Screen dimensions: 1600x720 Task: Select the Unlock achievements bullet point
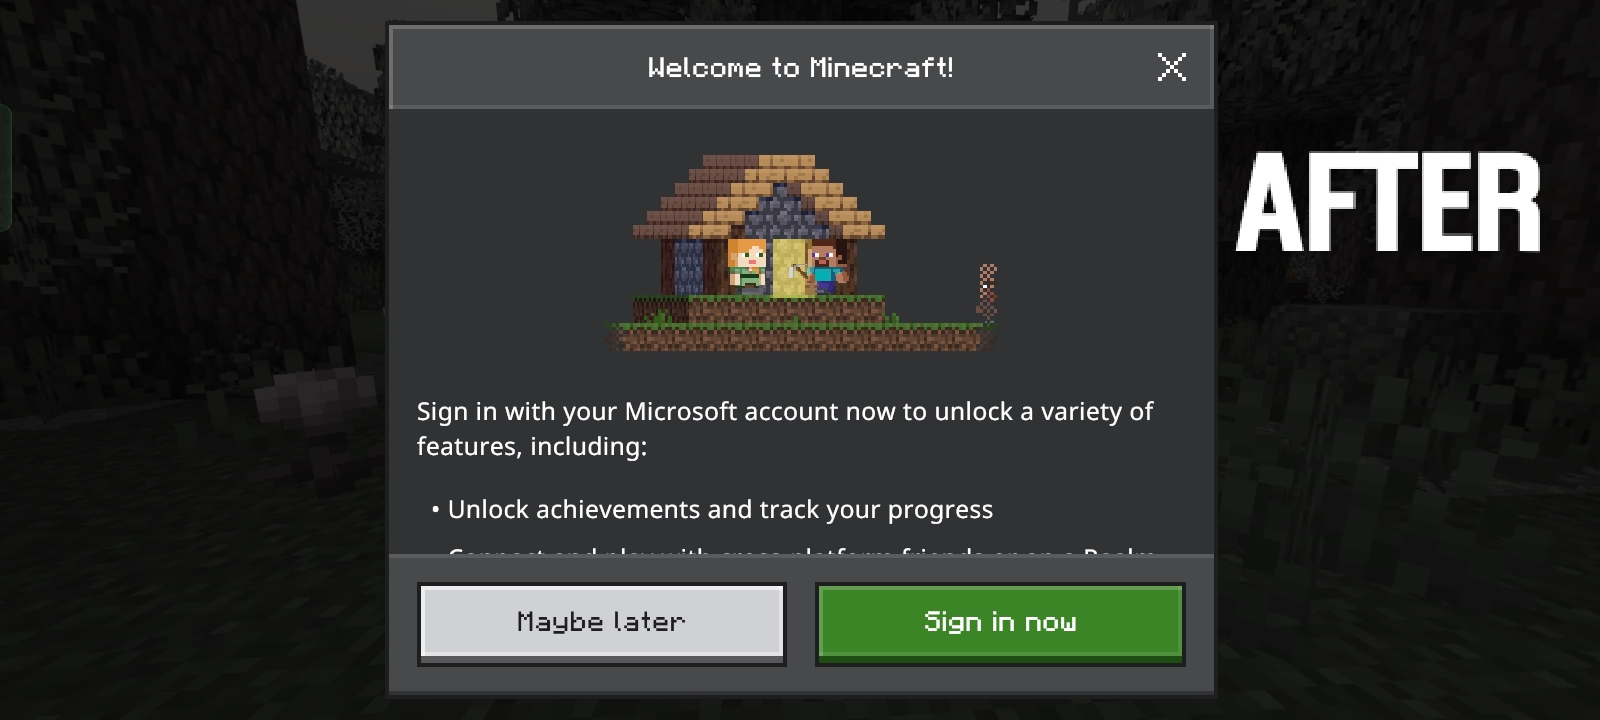(x=712, y=510)
